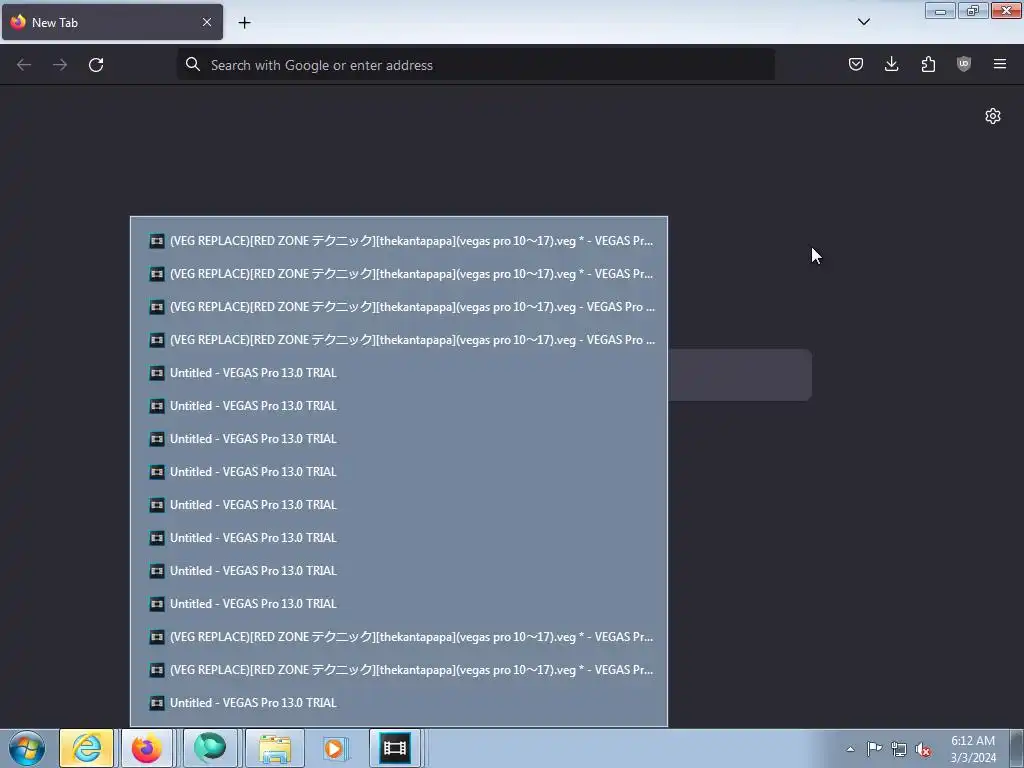Click the Show desktop strip

click(1016, 748)
